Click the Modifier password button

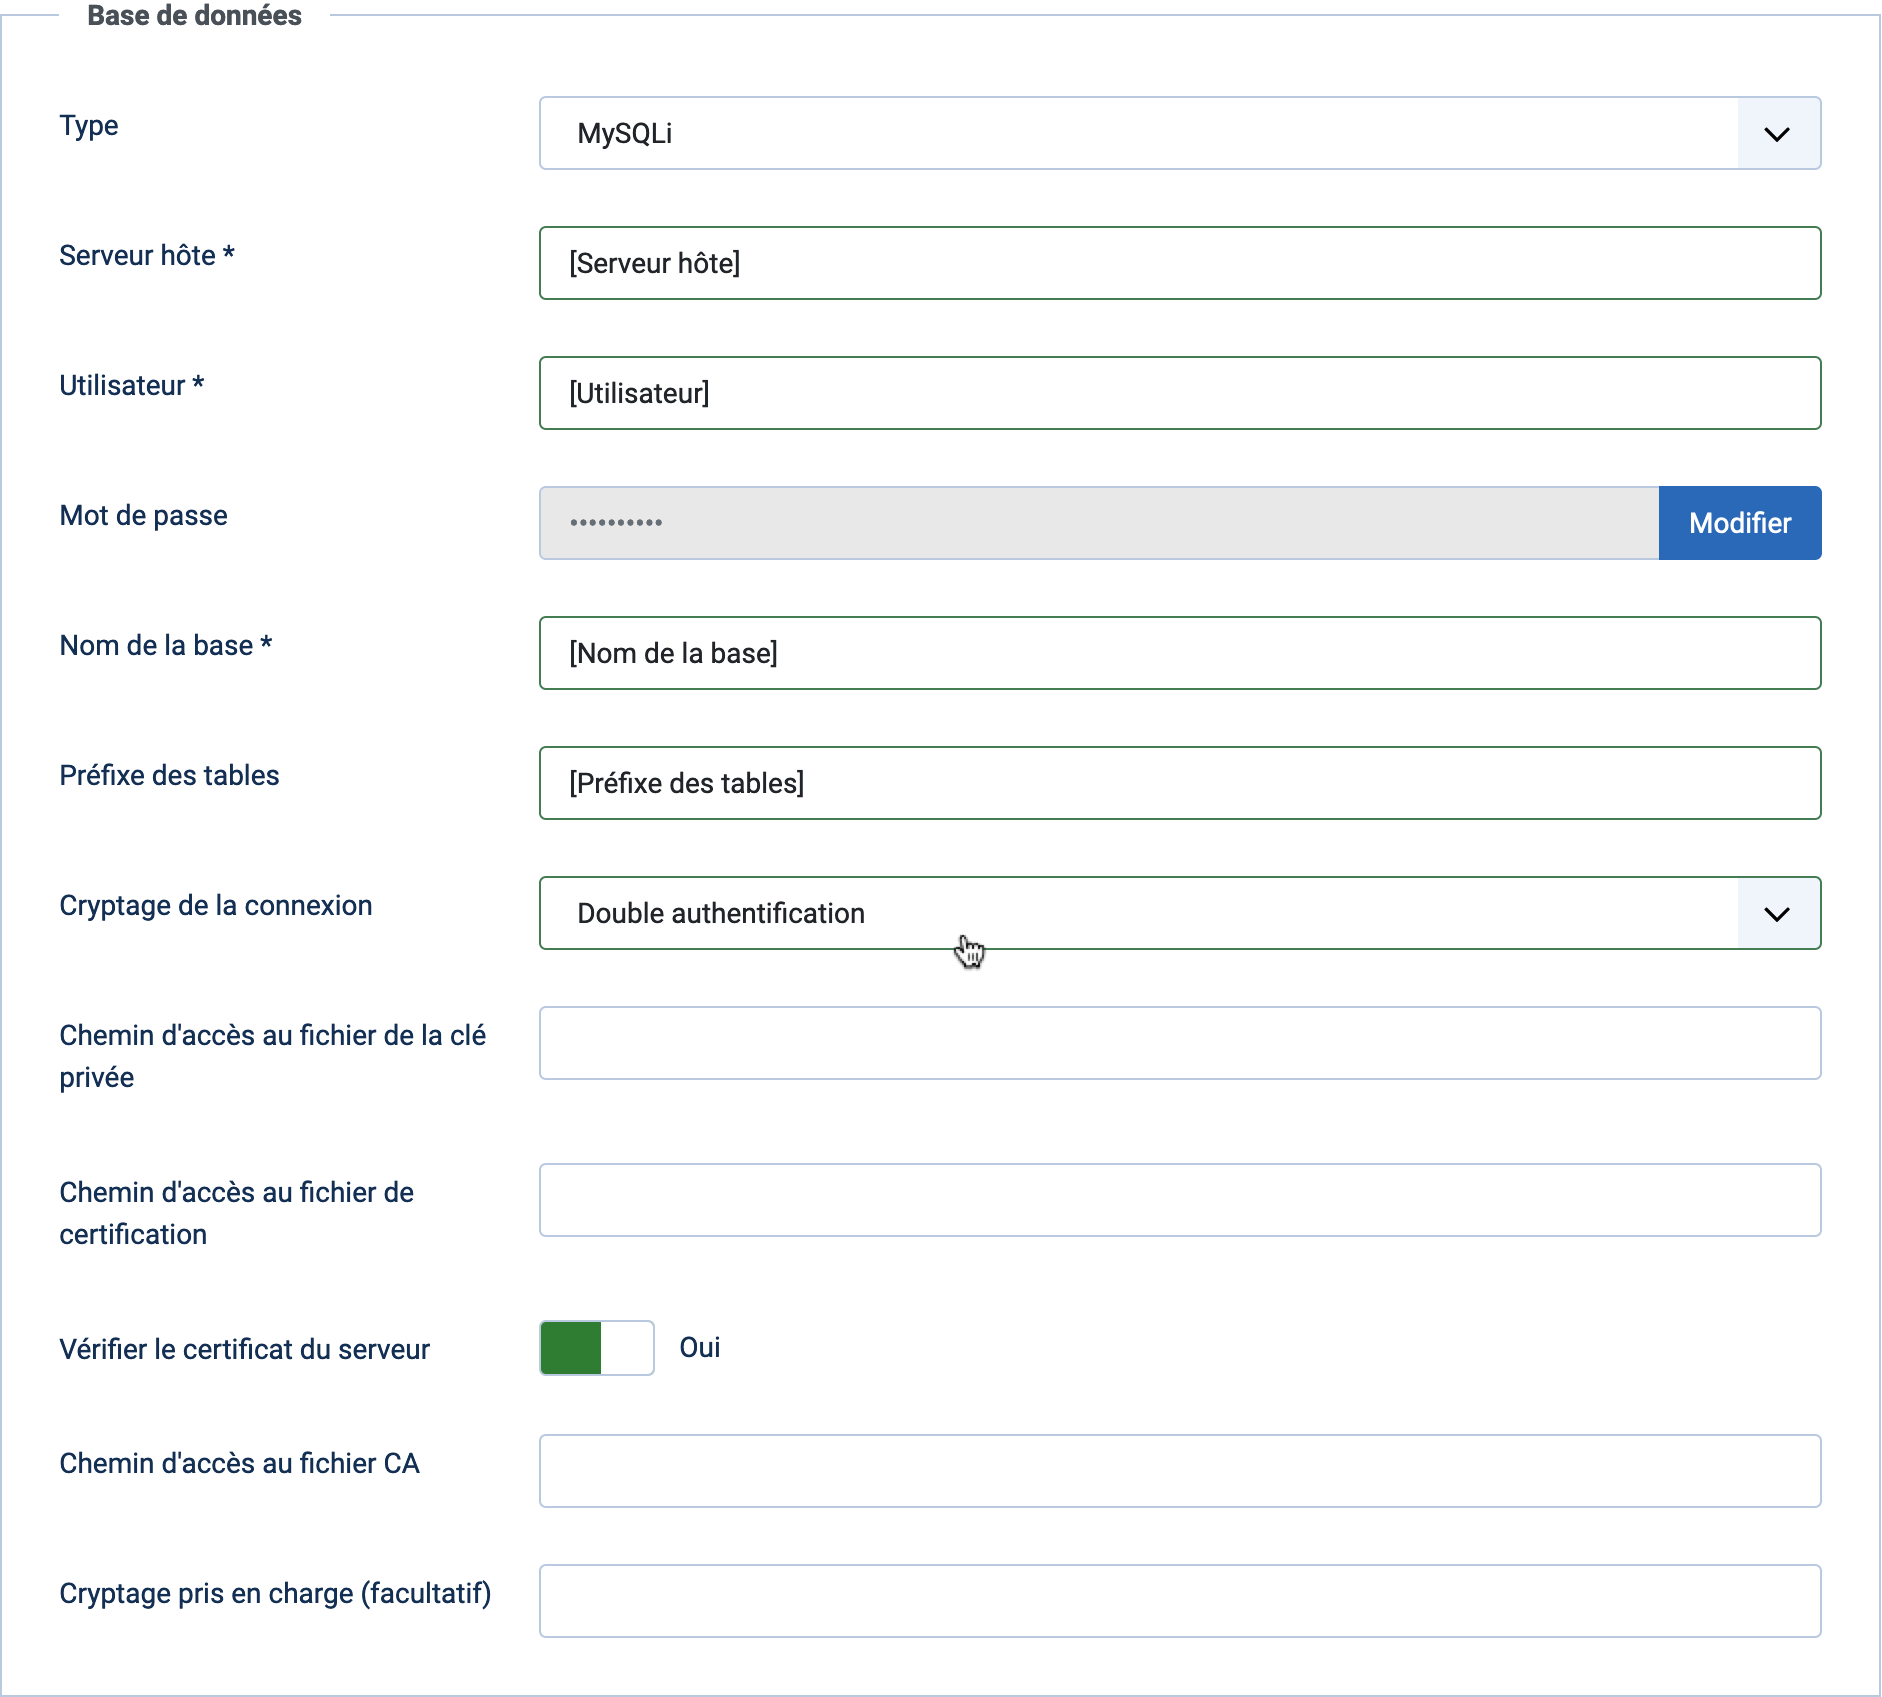[x=1740, y=523]
